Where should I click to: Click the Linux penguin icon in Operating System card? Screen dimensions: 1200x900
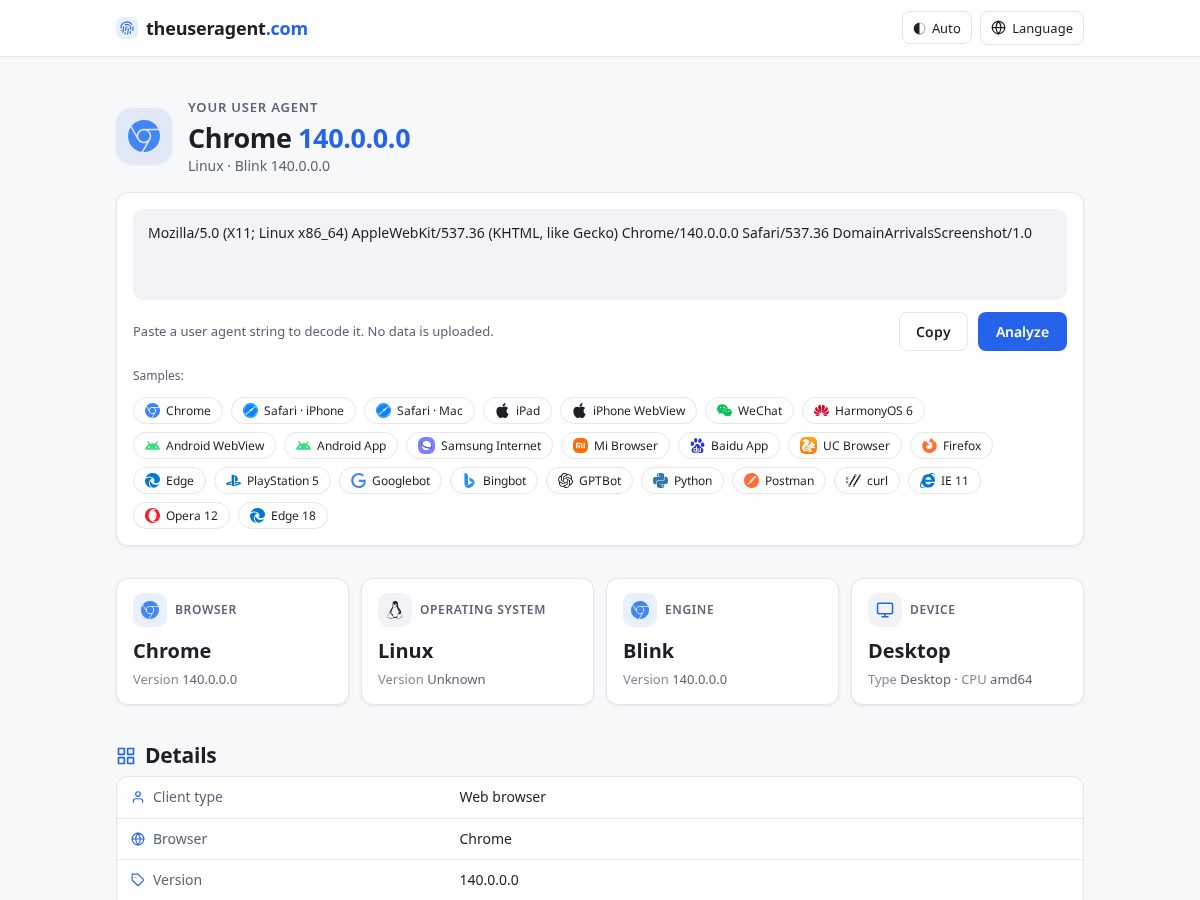(395, 610)
